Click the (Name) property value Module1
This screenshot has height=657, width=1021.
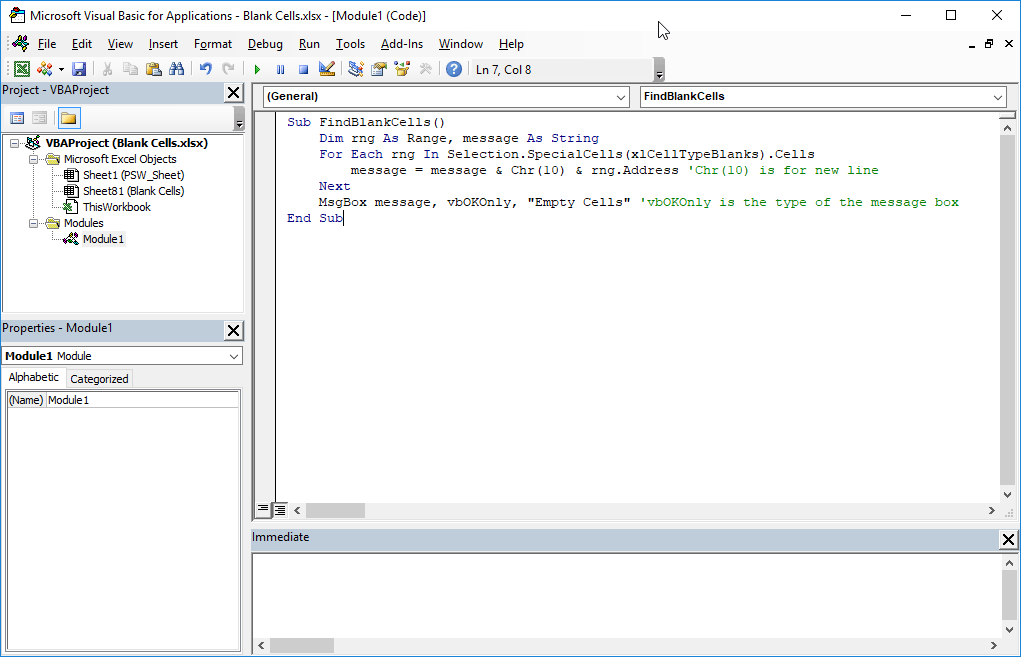[x=143, y=400]
